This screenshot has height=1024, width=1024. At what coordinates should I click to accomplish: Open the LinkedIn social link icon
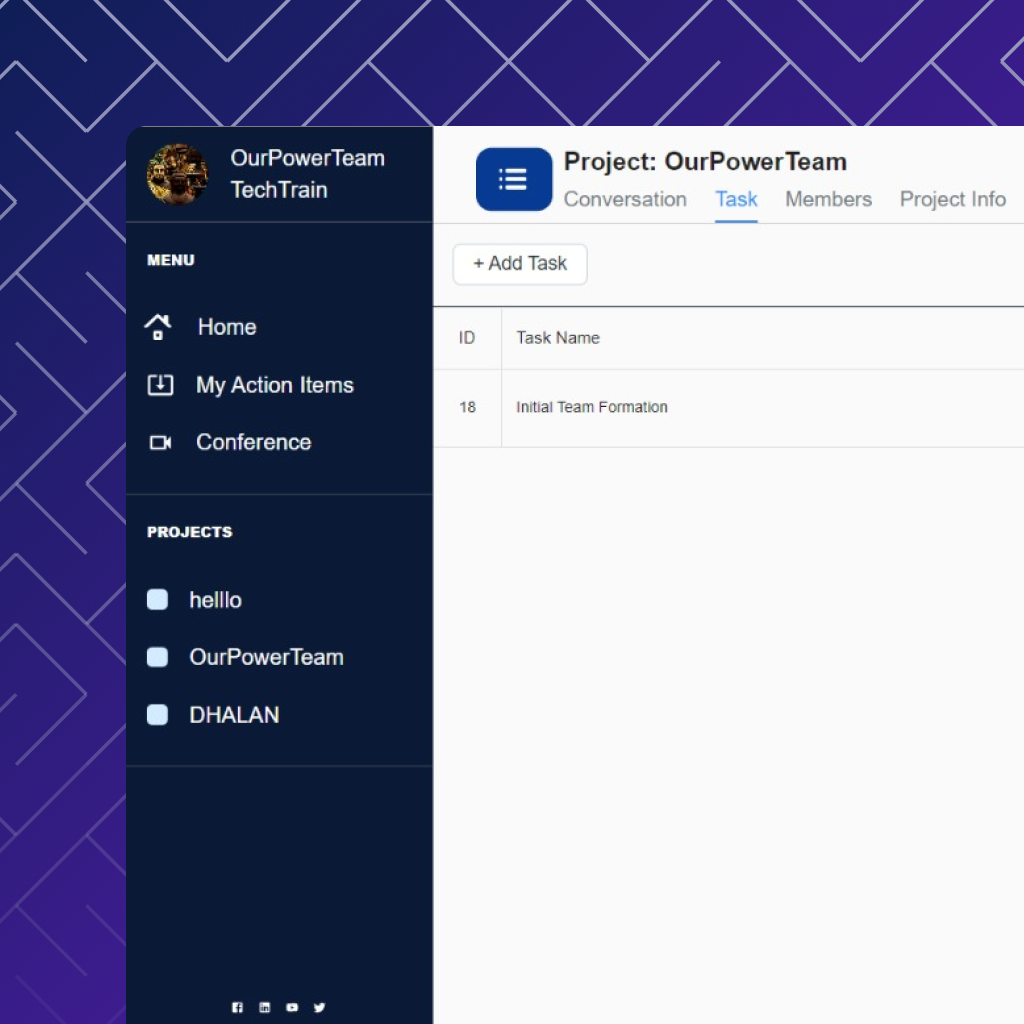pyautogui.click(x=264, y=1008)
